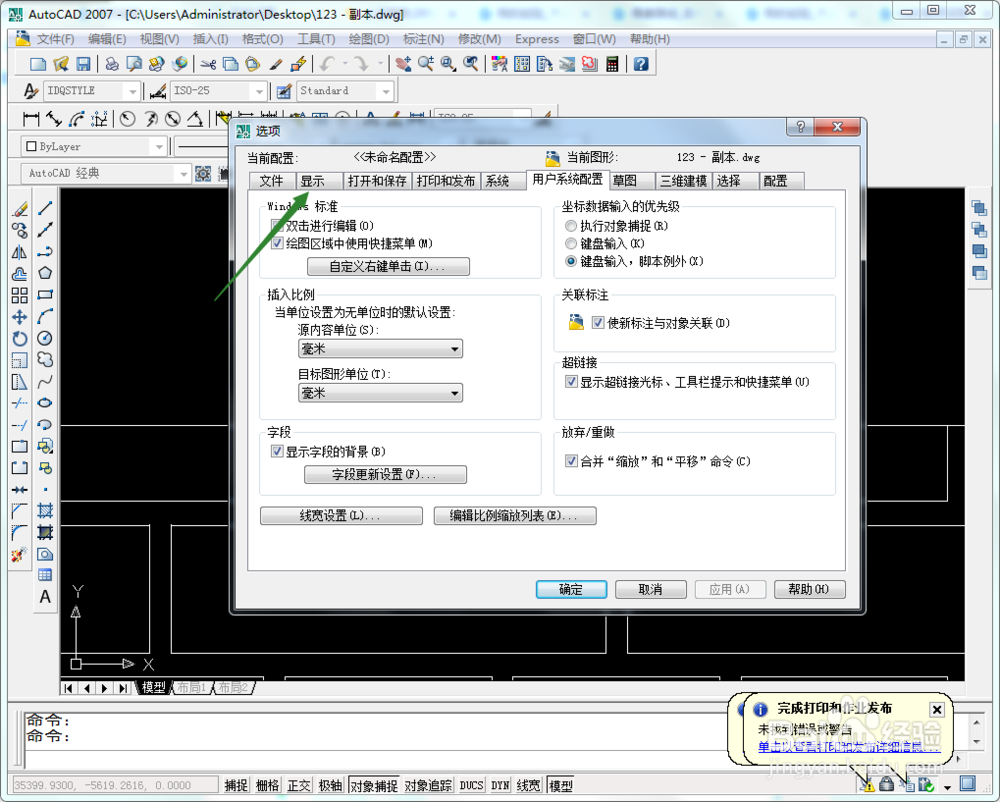The height and width of the screenshot is (802, 1000).
Task: Click the Workspace Settings gear icon
Action: [x=203, y=173]
